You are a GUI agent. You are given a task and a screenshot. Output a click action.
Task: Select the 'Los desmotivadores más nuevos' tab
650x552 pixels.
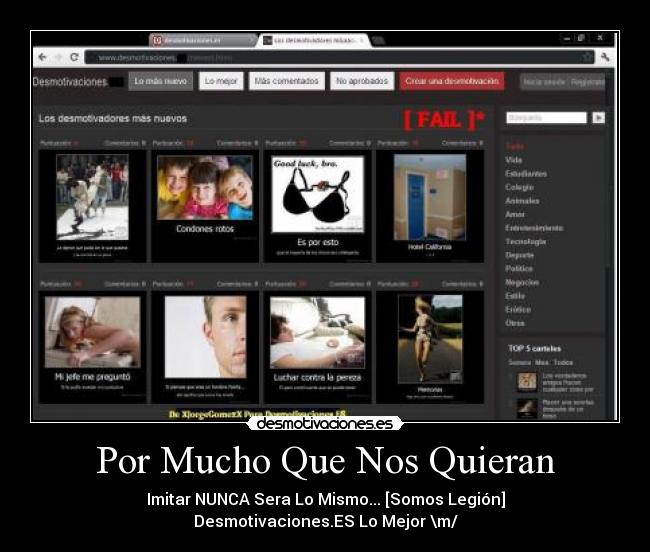314,40
